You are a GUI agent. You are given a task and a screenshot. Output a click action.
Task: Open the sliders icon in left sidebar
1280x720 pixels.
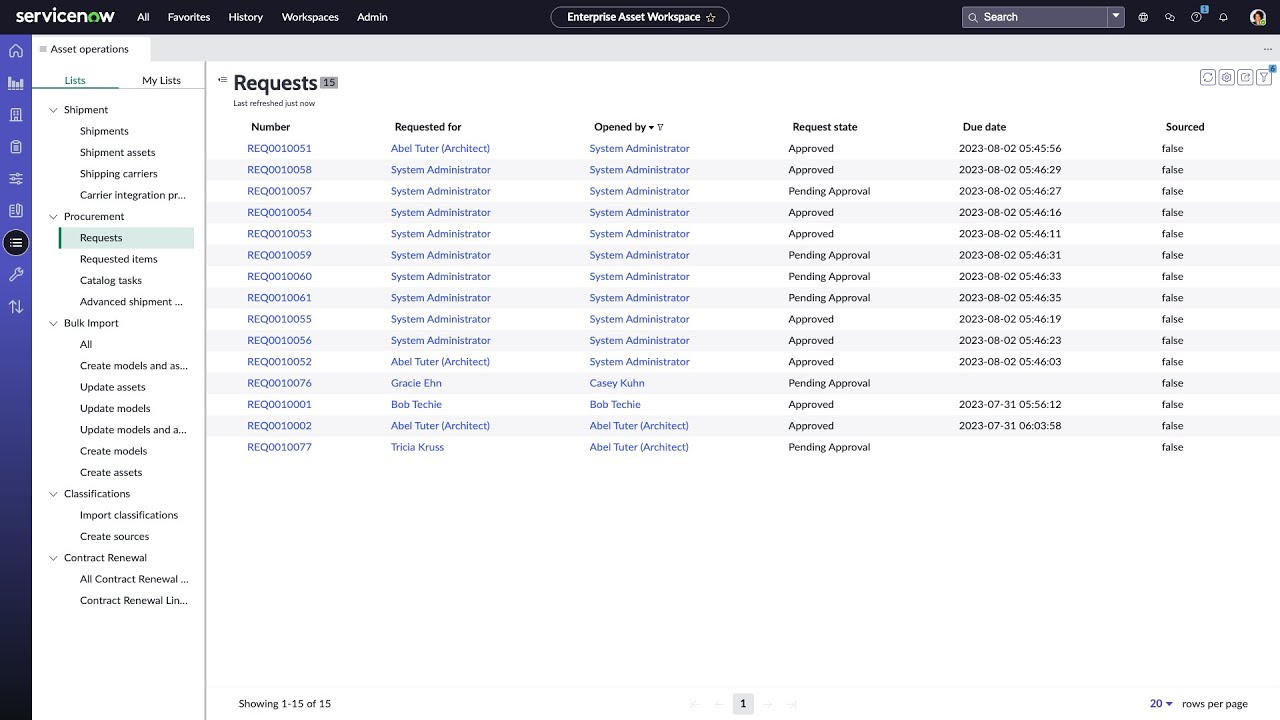[16, 179]
